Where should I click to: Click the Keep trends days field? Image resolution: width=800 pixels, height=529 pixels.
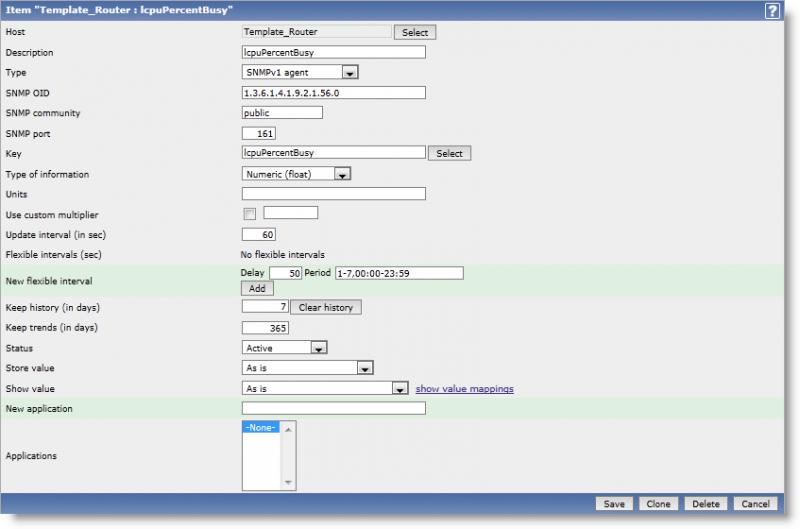(x=265, y=328)
